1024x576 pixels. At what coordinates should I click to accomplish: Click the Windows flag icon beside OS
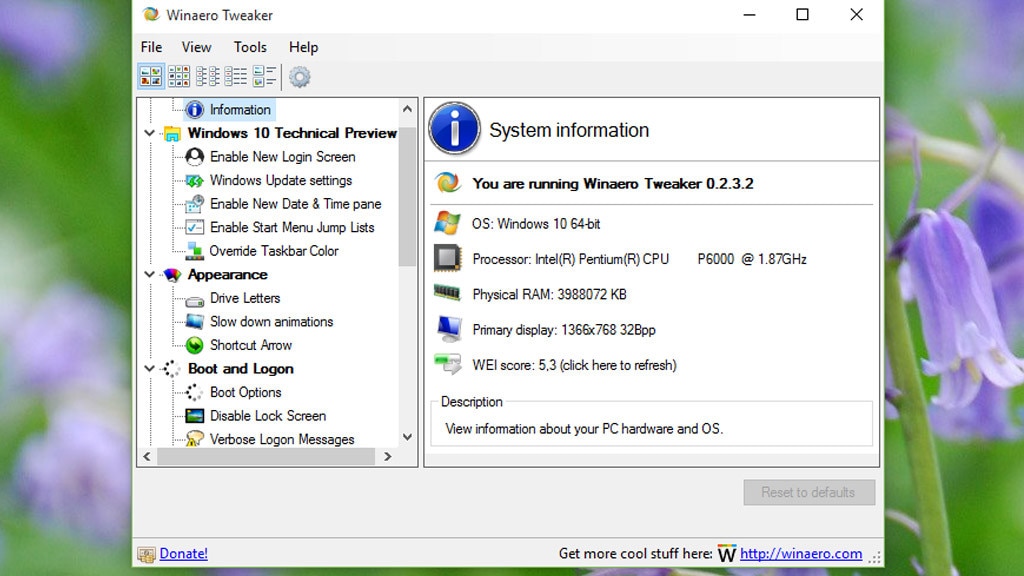click(447, 223)
